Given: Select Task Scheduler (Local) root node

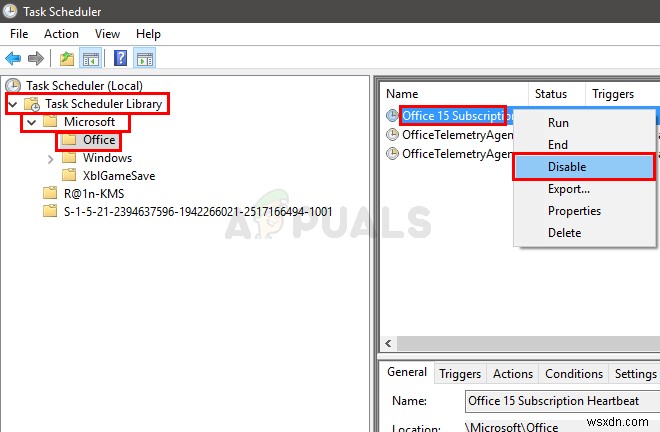Looking at the screenshot, I should click(84, 85).
